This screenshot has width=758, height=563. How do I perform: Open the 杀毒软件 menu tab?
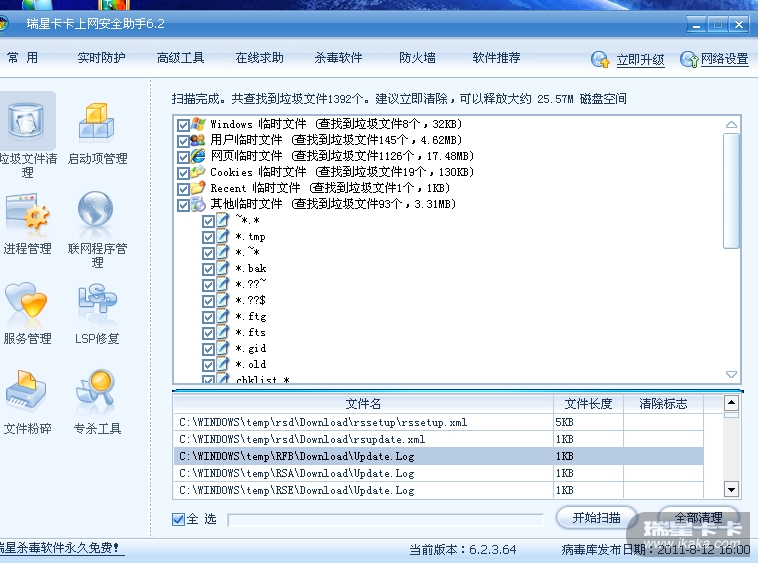(x=338, y=58)
